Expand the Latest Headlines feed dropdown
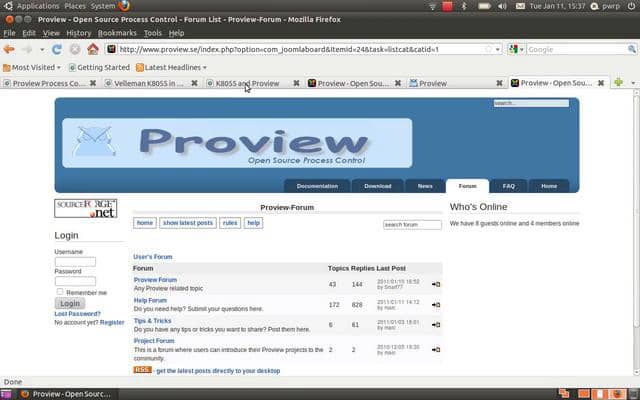 (x=205, y=68)
